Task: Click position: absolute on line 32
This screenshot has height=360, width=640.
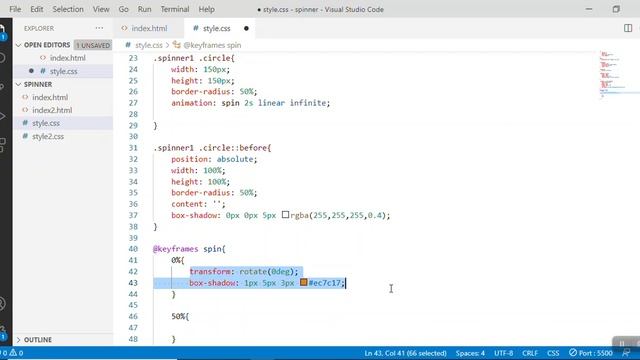Action: pyautogui.click(x=214, y=159)
